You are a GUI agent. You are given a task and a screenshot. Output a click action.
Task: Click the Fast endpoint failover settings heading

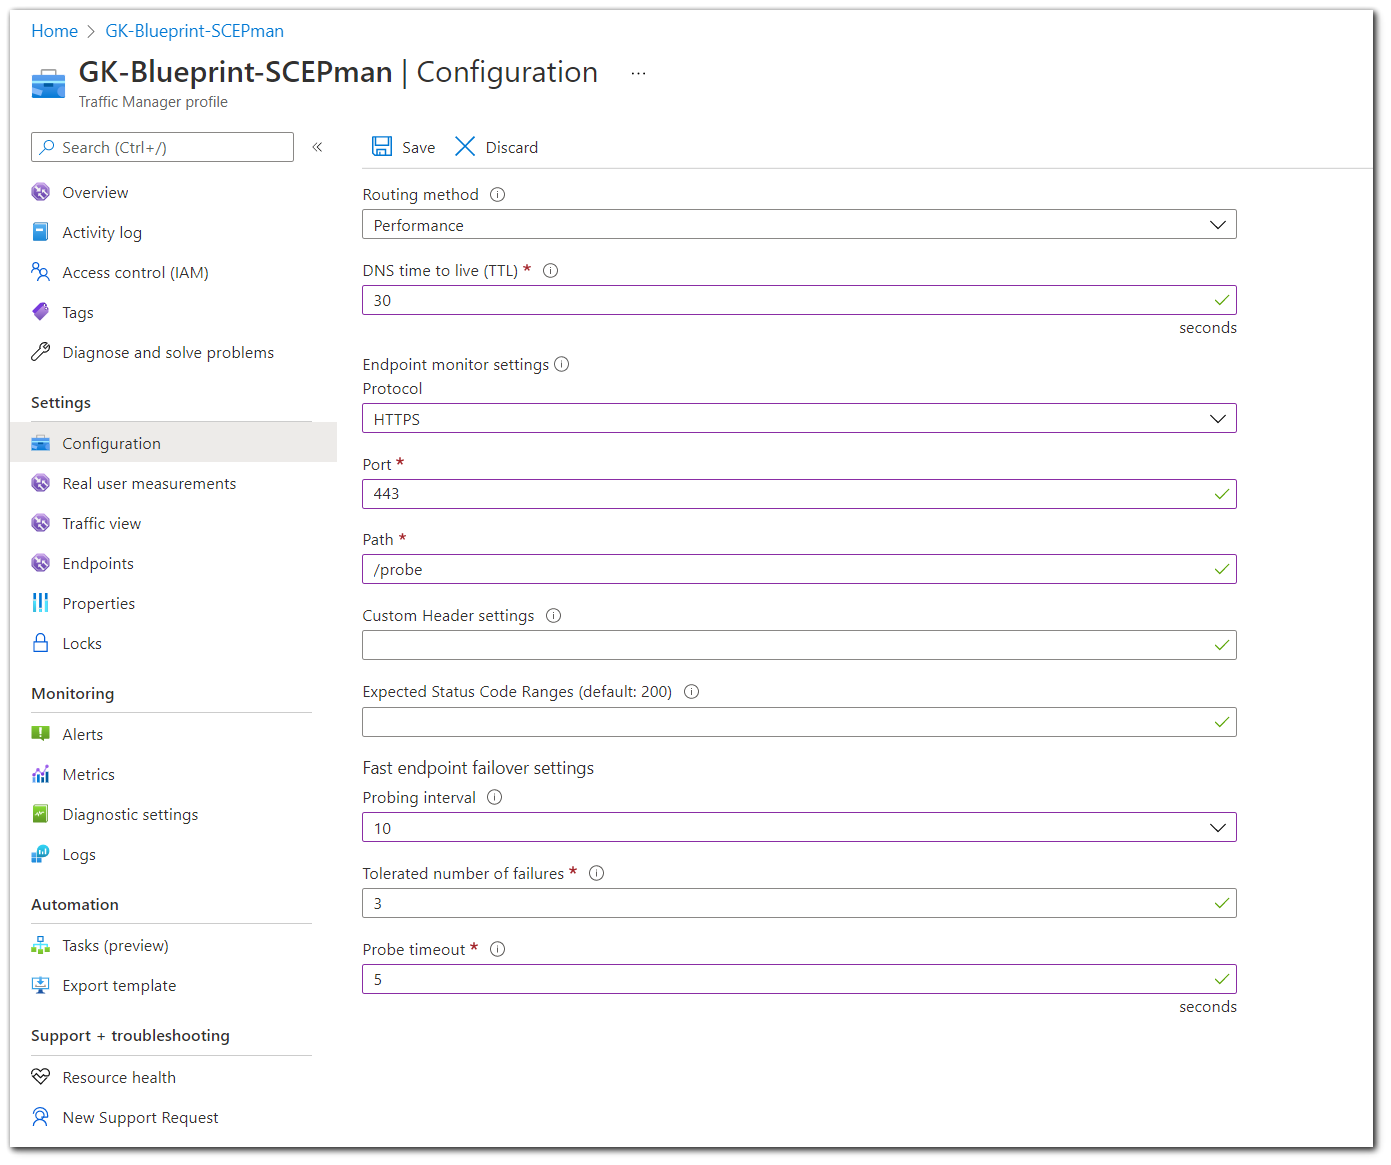tap(478, 768)
